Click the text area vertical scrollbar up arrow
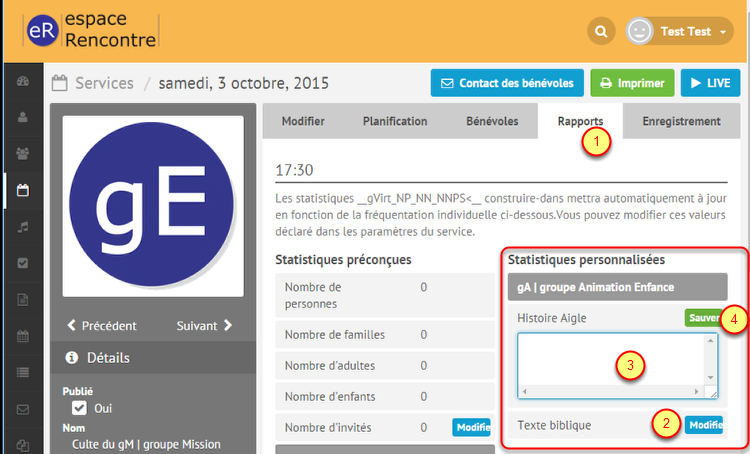The height and width of the screenshot is (454, 750). 710,340
